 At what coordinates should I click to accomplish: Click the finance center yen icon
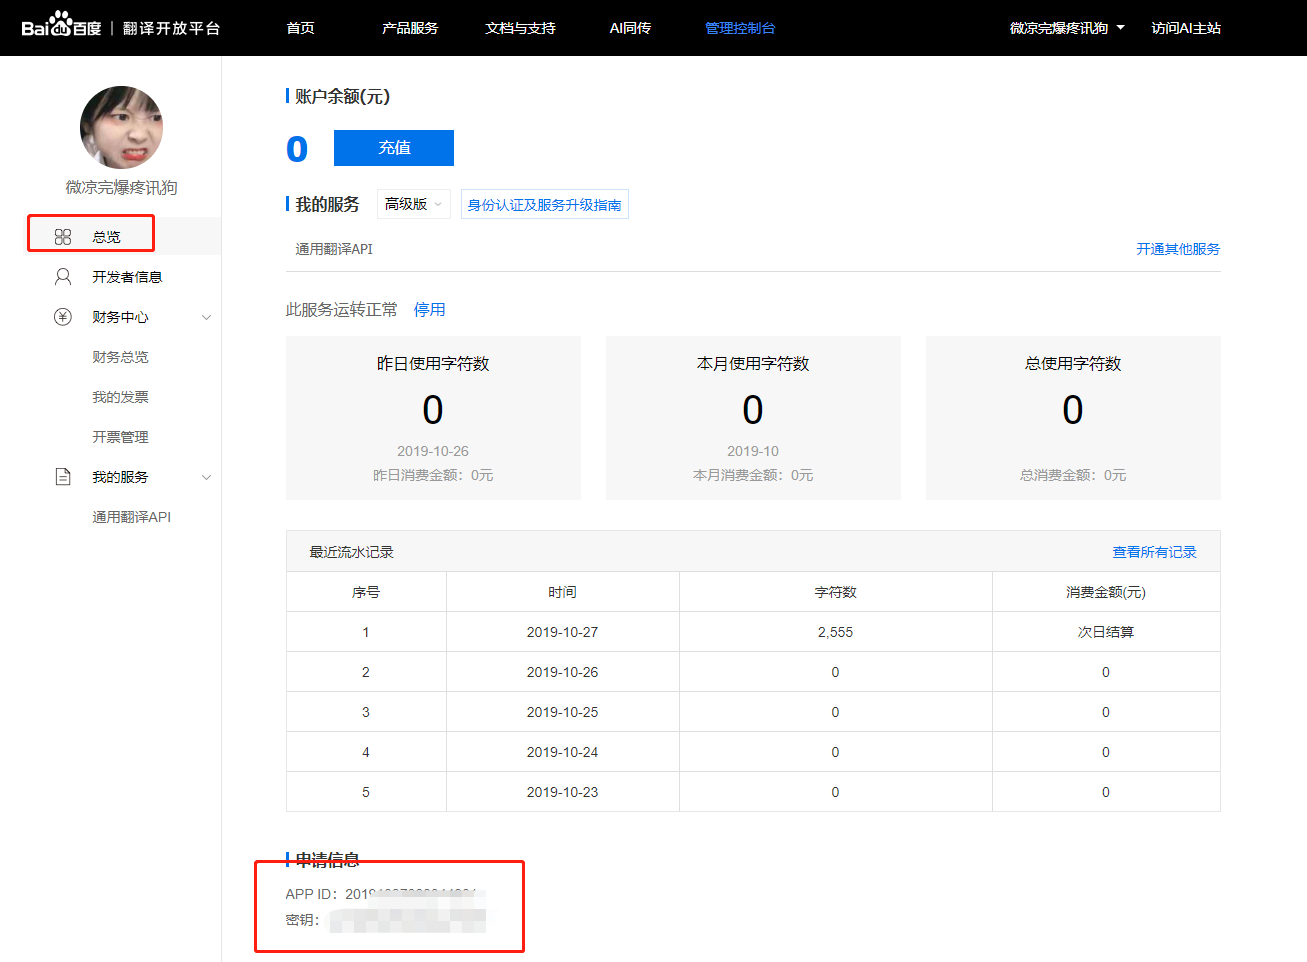point(63,317)
